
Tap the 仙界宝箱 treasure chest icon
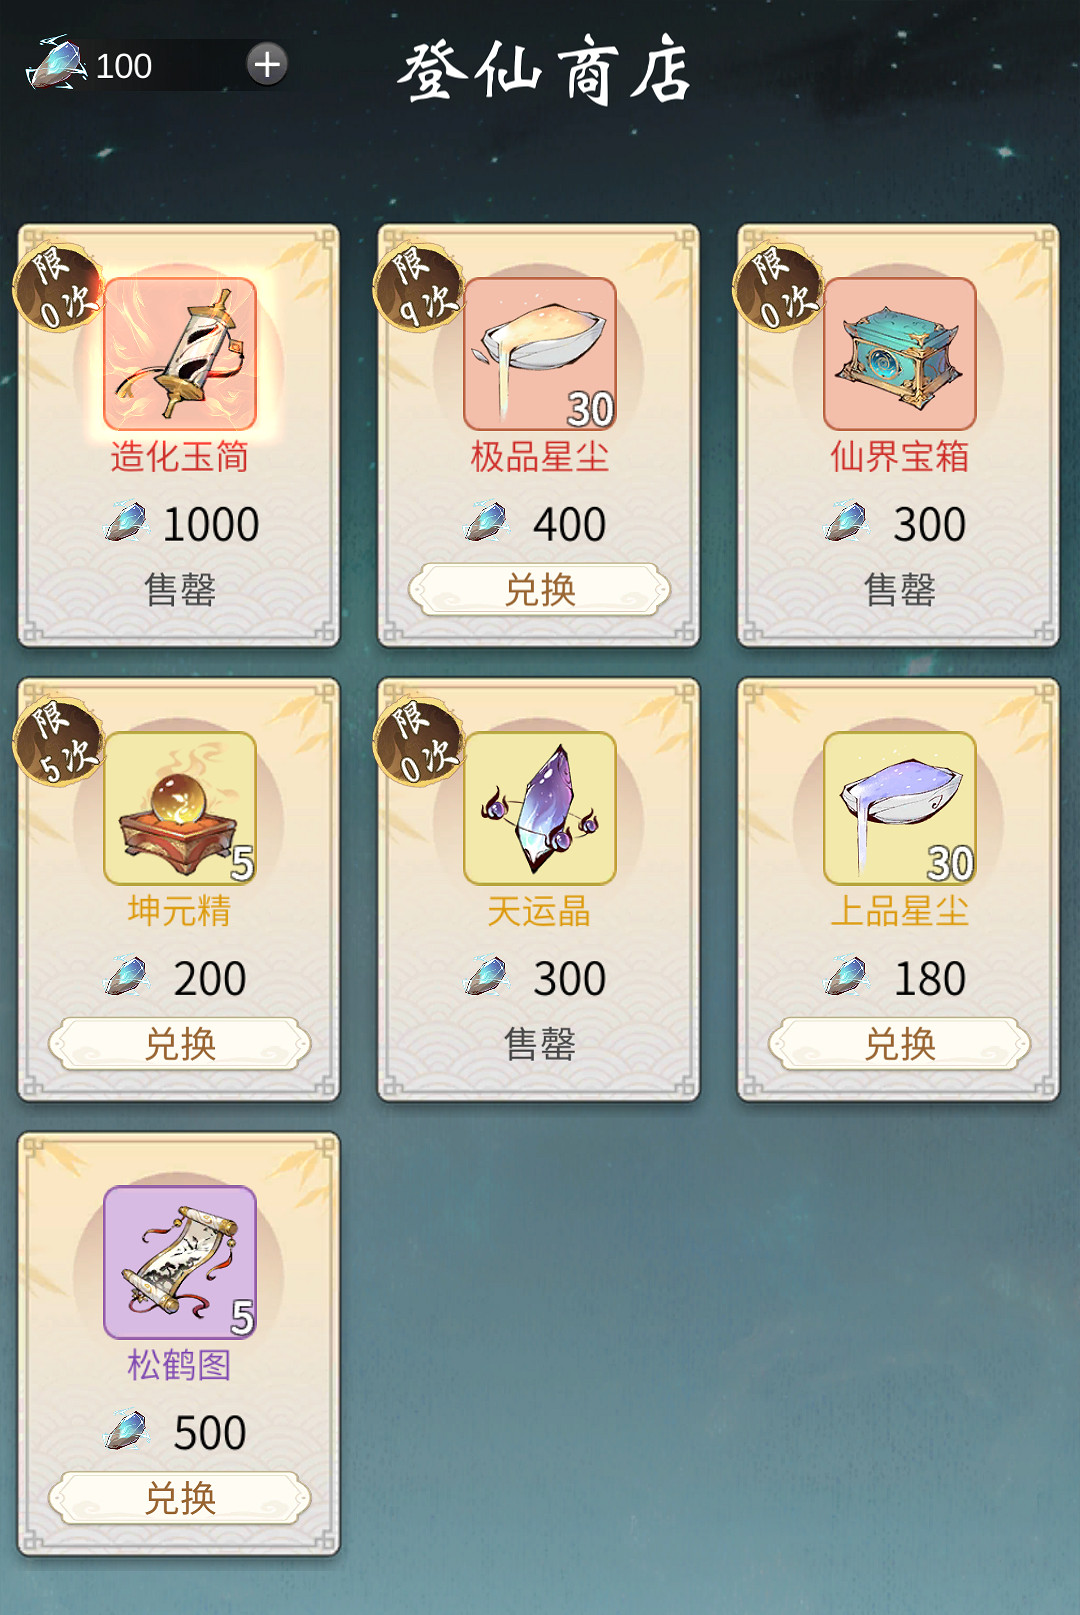(900, 354)
